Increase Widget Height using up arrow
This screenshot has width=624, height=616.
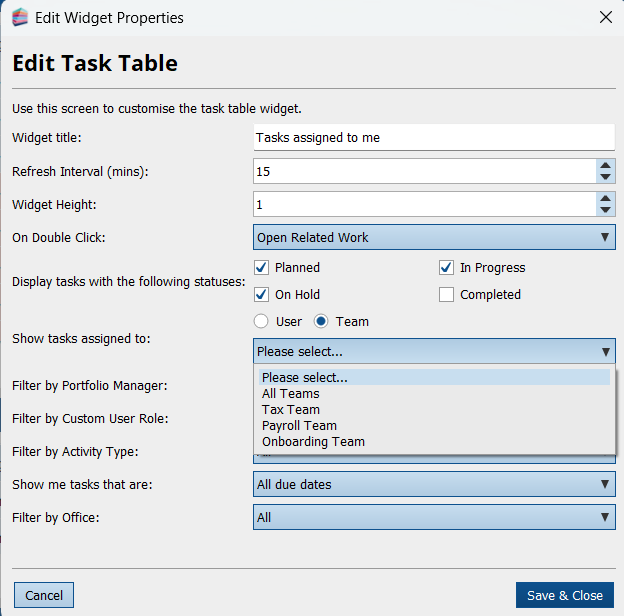point(605,198)
